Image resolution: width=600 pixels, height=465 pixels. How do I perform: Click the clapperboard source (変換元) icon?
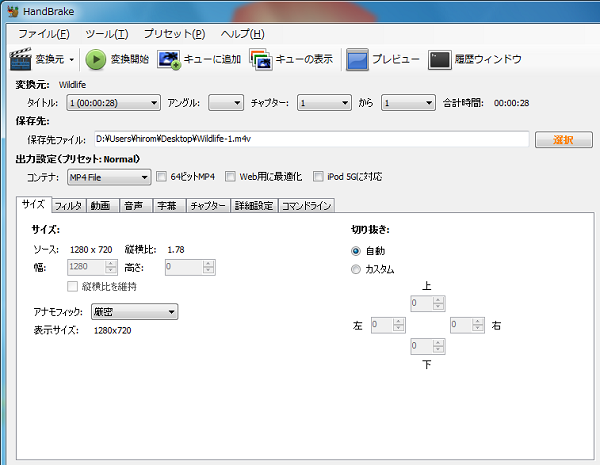pyautogui.click(x=20, y=59)
